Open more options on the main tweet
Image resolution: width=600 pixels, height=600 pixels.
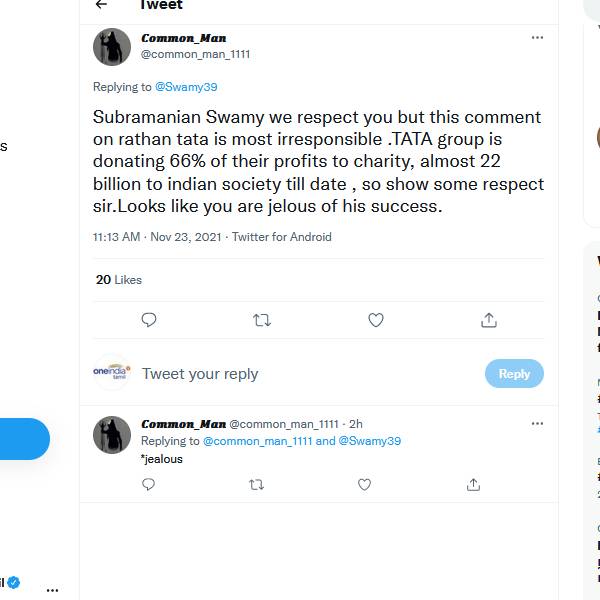[537, 38]
